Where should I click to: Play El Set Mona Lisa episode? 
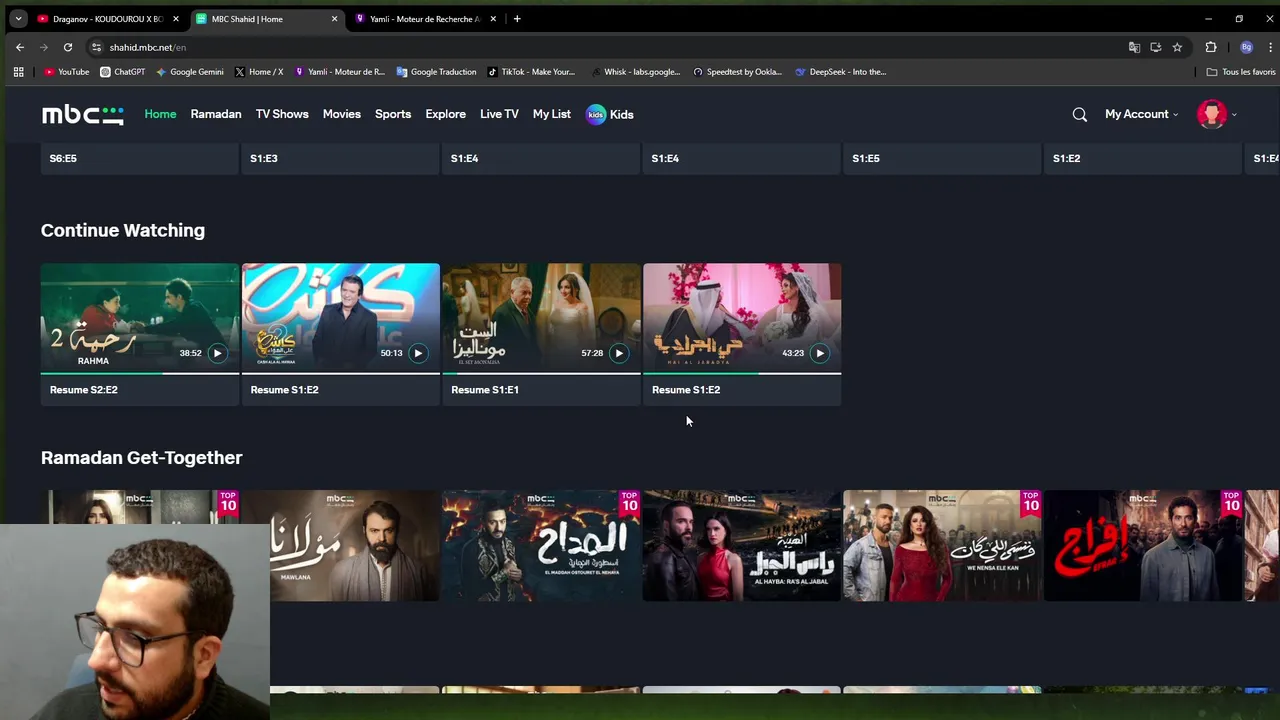click(619, 353)
